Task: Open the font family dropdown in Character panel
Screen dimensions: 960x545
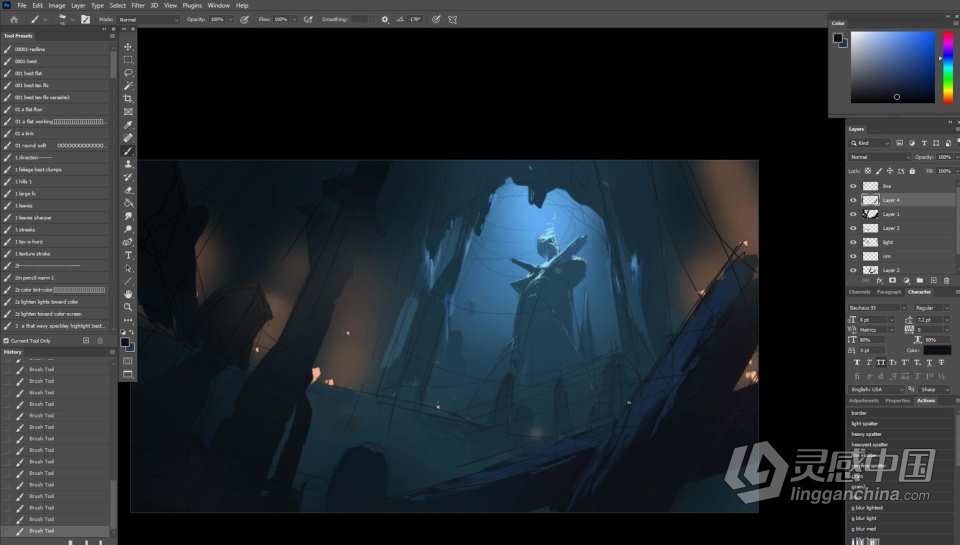Action: tap(877, 307)
